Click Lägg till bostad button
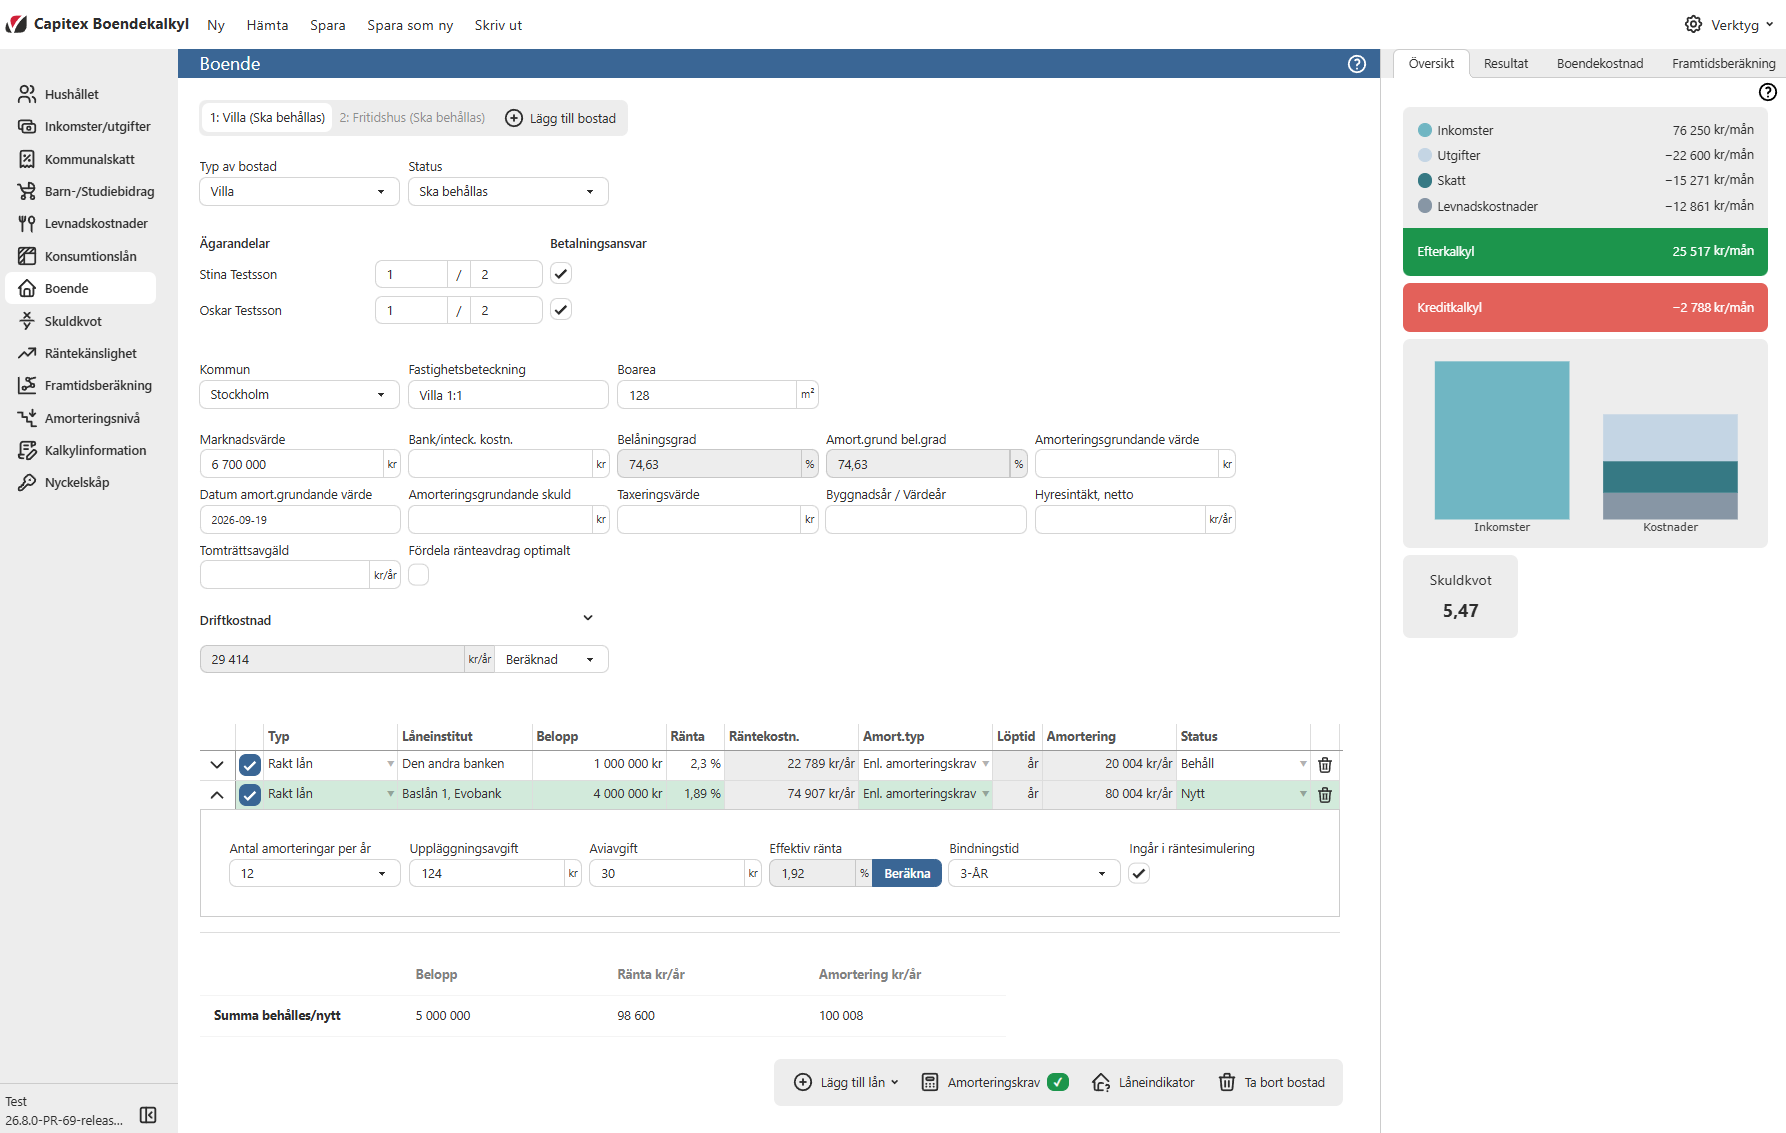The width and height of the screenshot is (1786, 1133). (561, 118)
